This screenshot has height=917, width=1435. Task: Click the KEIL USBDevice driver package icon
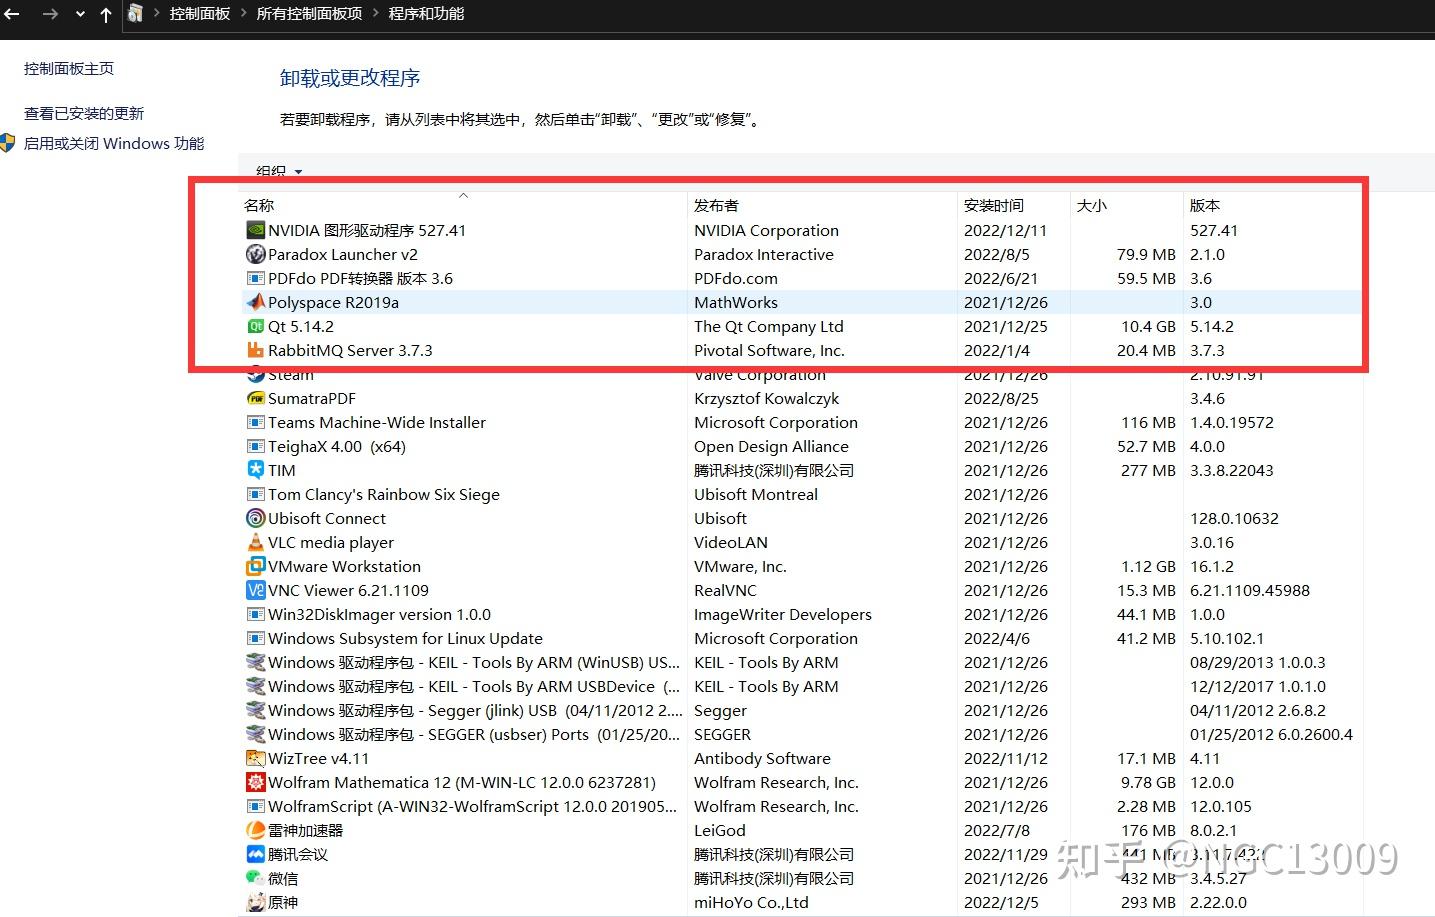pyautogui.click(x=255, y=686)
